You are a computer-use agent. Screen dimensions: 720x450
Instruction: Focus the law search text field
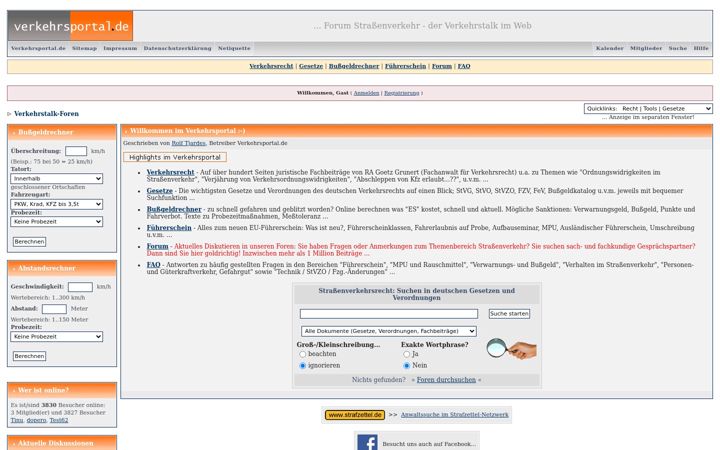click(389, 314)
